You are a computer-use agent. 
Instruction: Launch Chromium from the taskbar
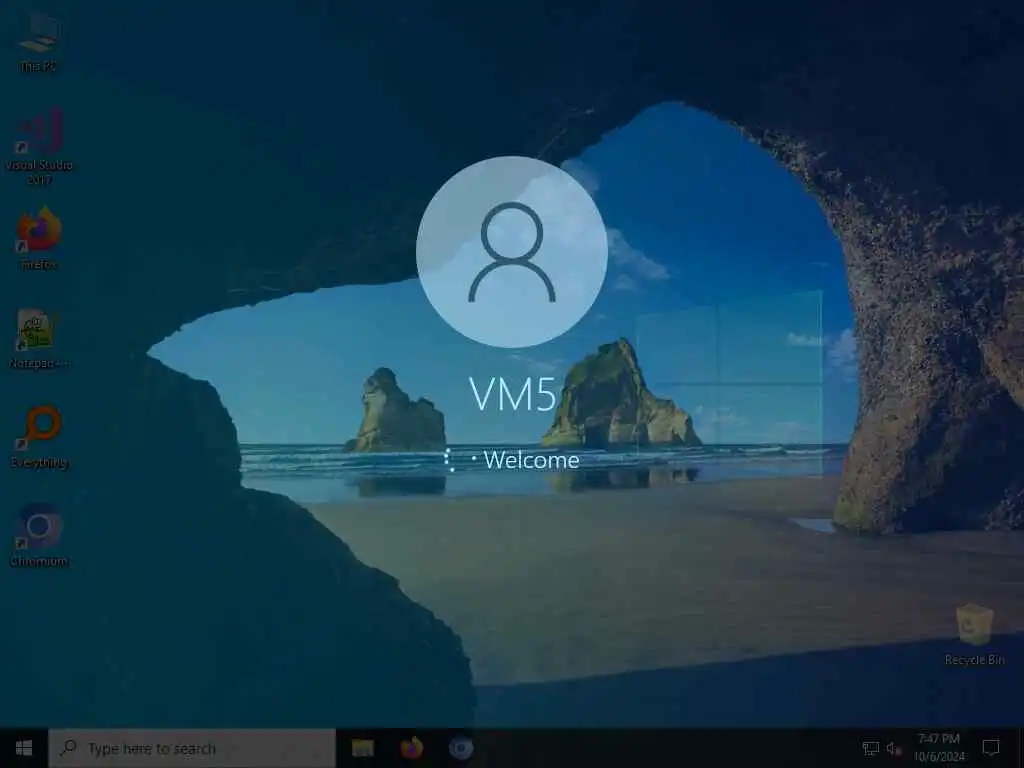(x=460, y=748)
